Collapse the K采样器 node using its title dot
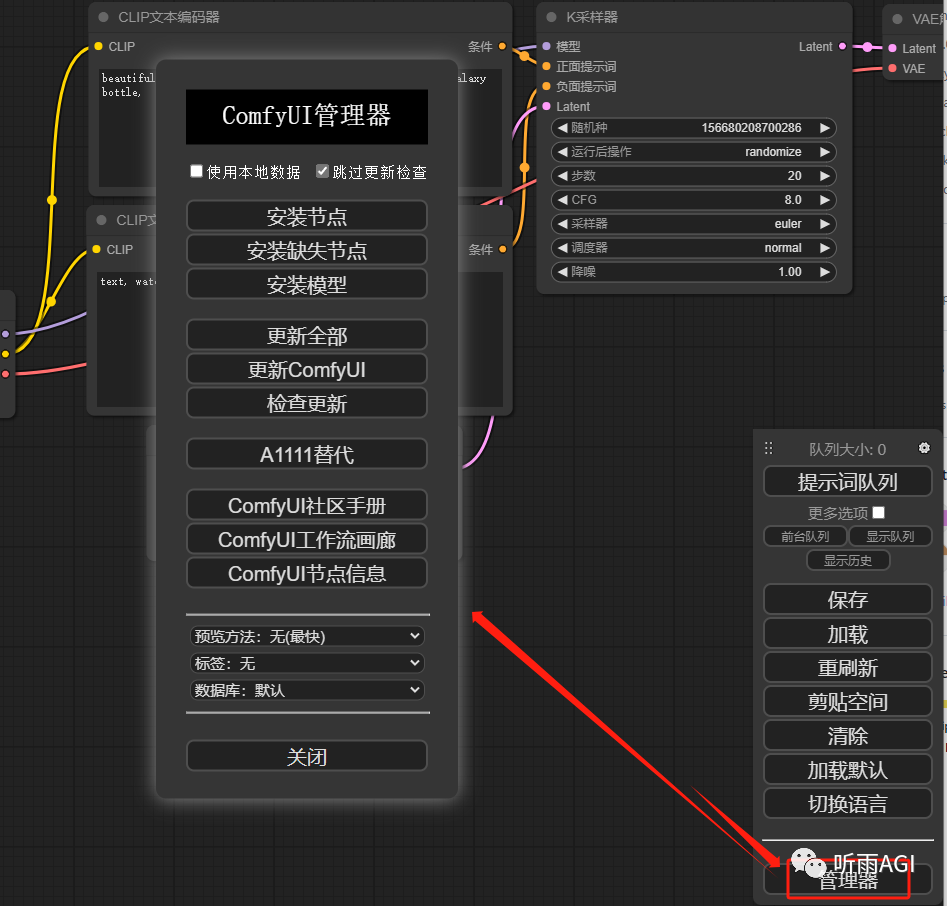The image size is (947, 906). (551, 17)
